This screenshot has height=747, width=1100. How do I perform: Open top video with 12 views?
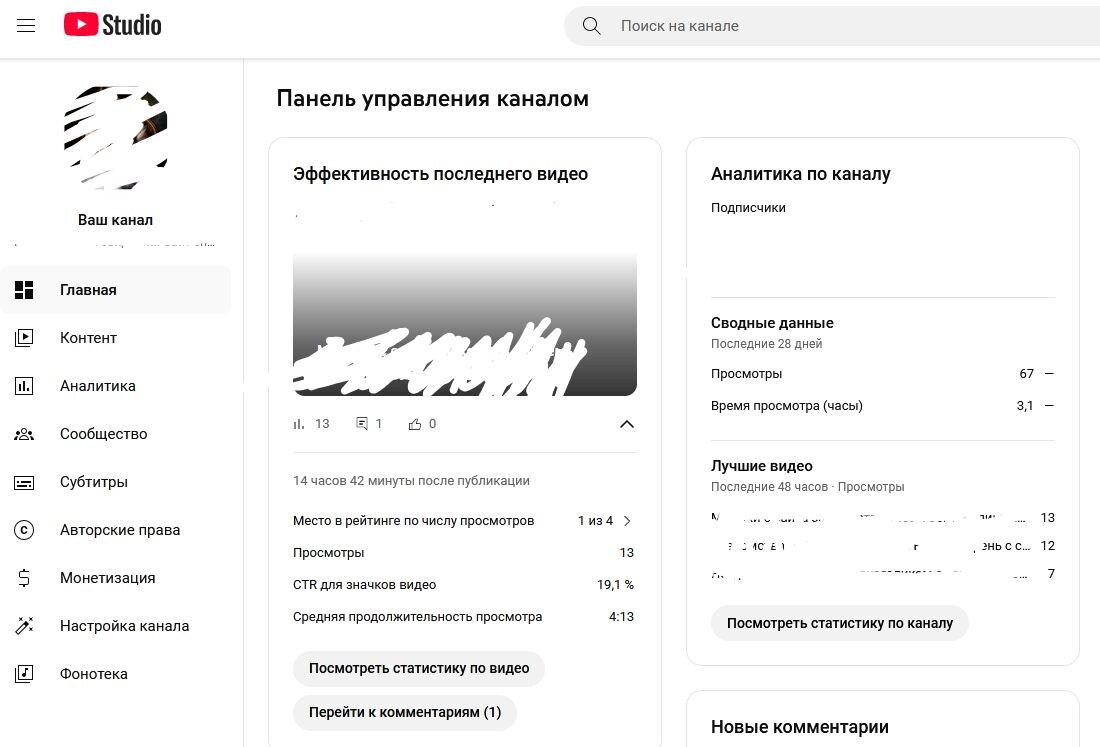[x=883, y=546]
